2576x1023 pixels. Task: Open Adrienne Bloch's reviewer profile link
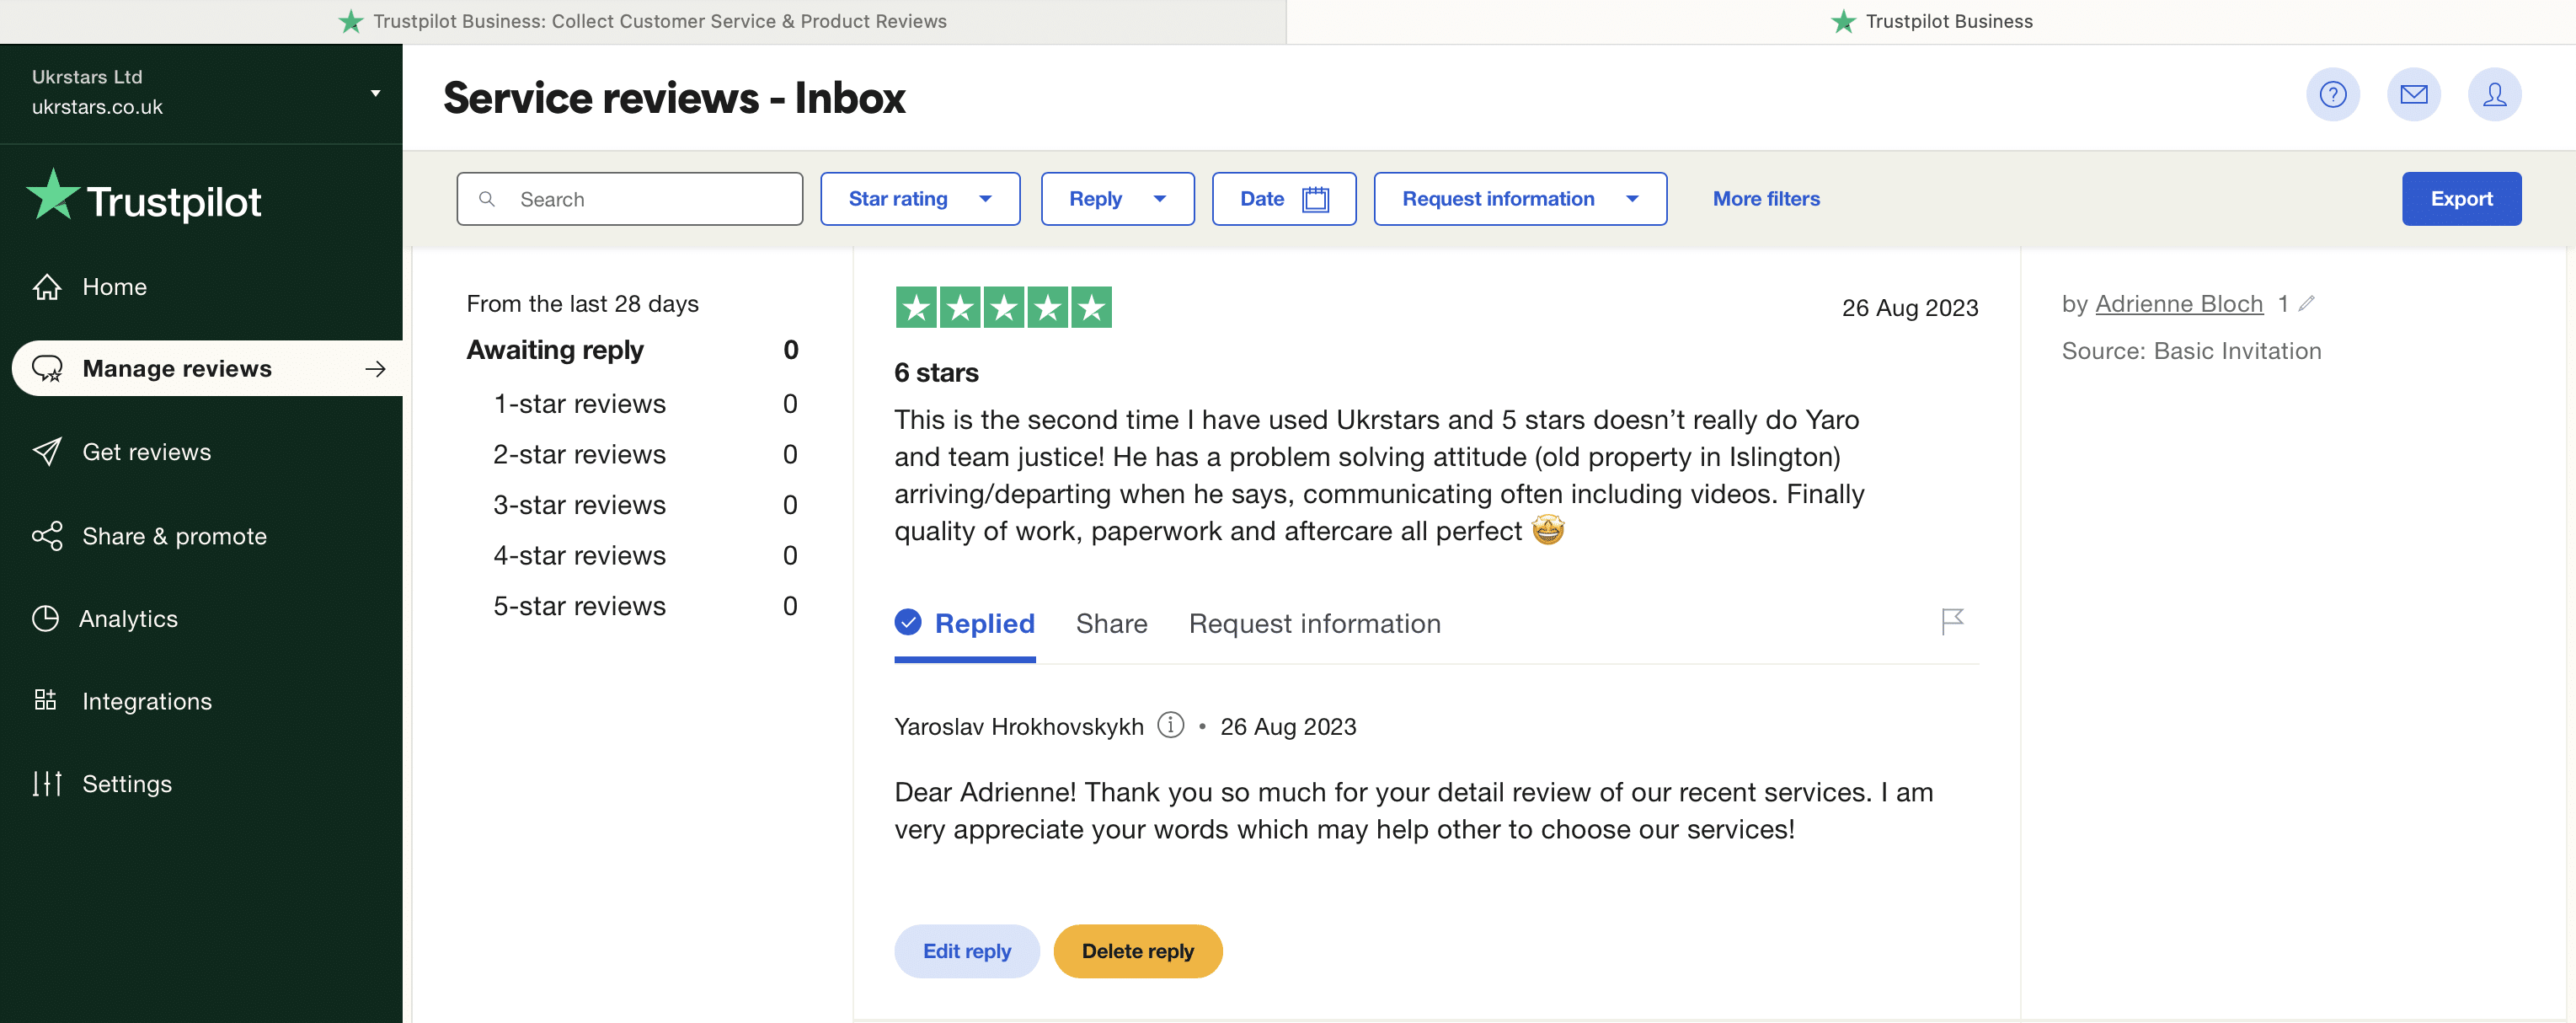pos(2178,304)
